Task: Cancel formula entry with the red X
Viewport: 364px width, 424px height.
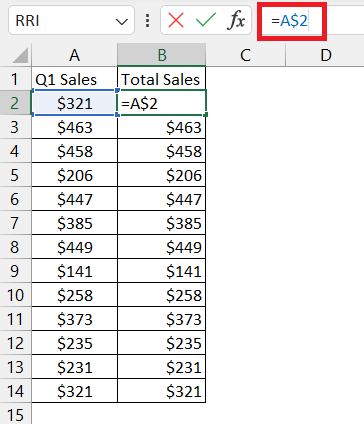Action: [x=176, y=21]
